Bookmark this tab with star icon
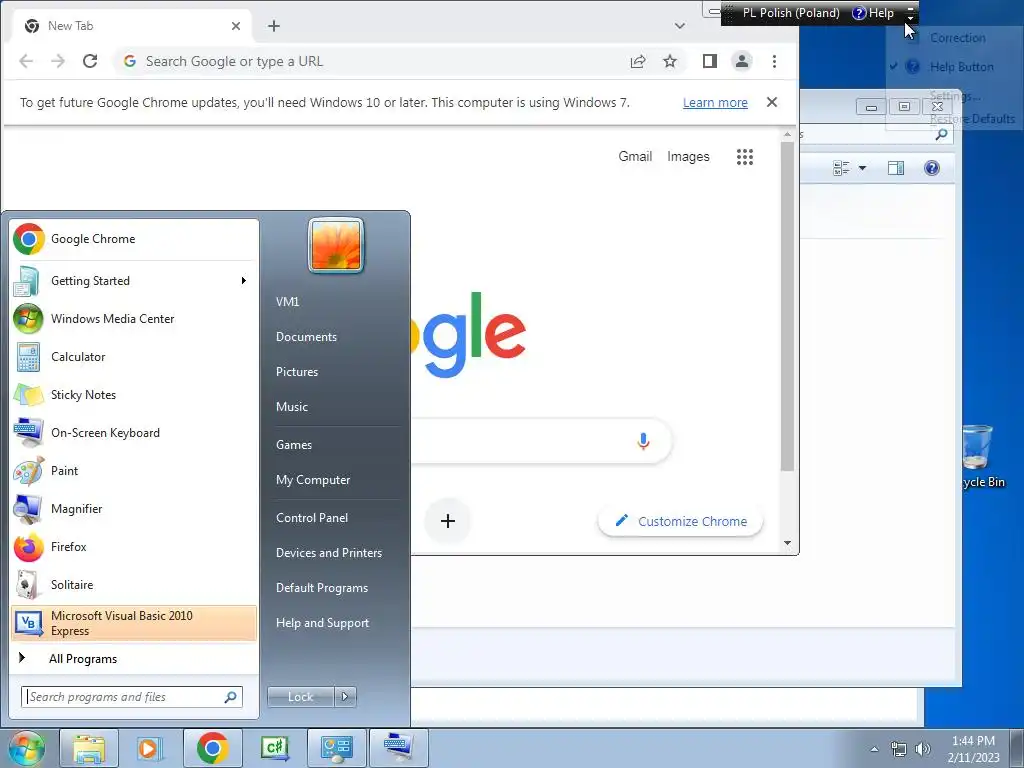 [x=670, y=61]
